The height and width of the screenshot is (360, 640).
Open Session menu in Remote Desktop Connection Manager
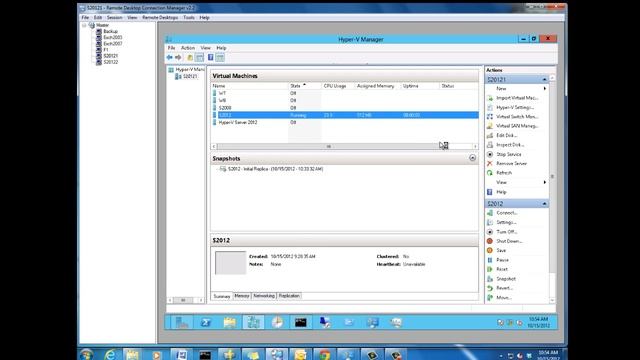click(114, 18)
